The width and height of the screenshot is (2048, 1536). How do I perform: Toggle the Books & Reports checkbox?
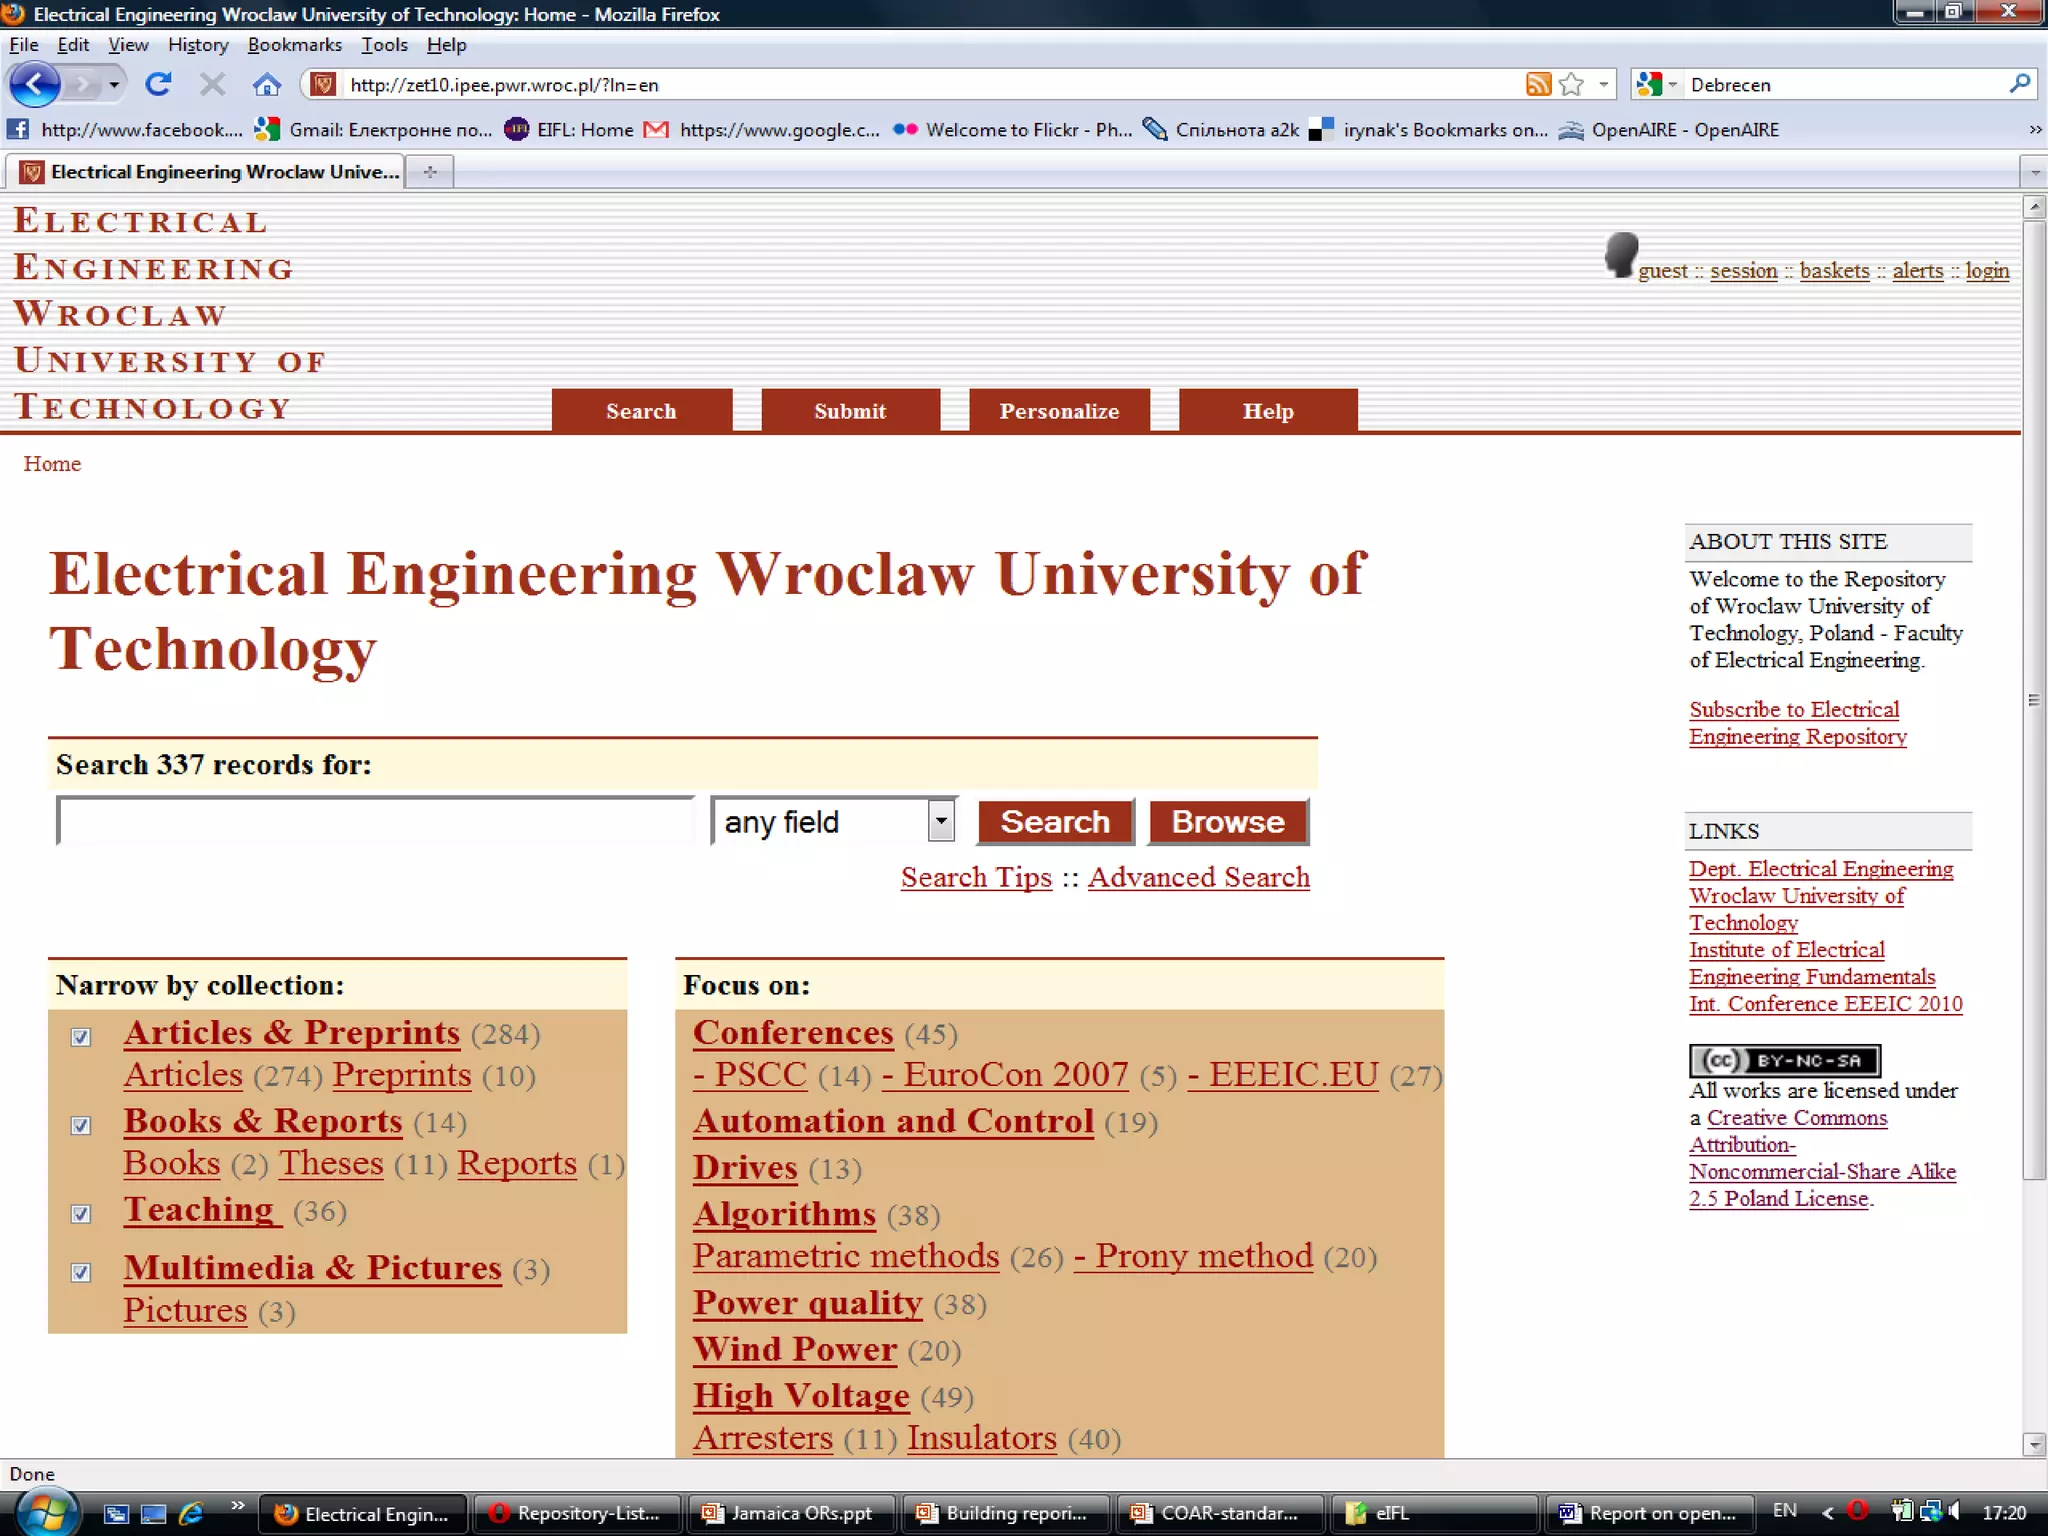pyautogui.click(x=82, y=1125)
